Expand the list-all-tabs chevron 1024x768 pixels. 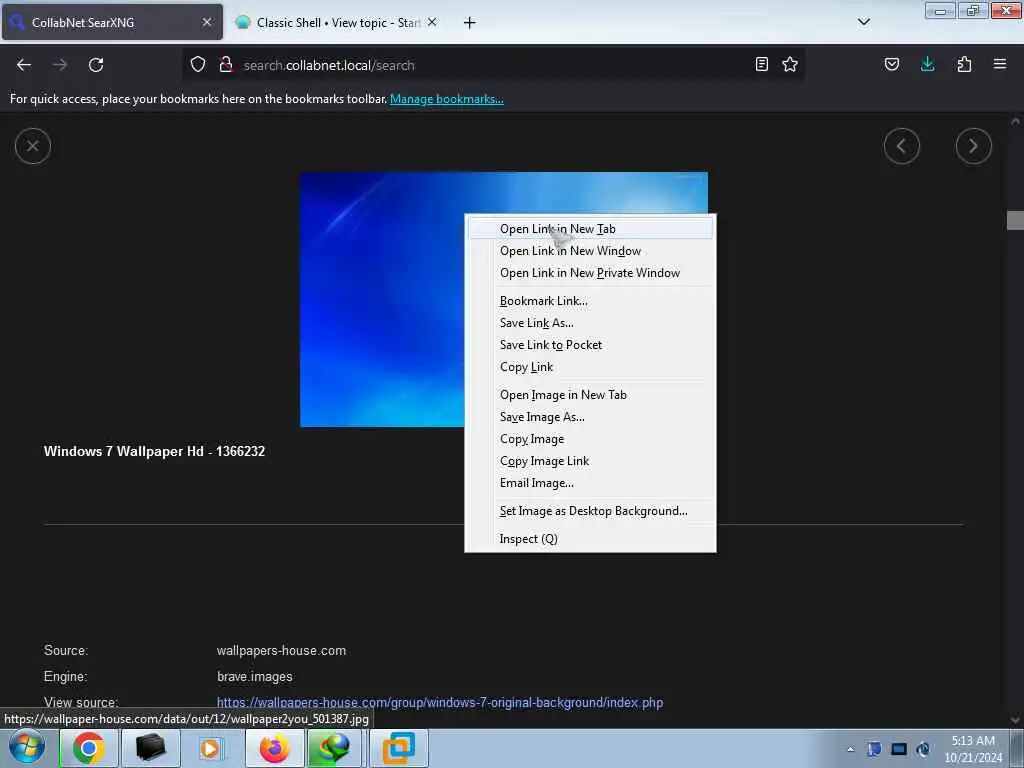[x=864, y=22]
